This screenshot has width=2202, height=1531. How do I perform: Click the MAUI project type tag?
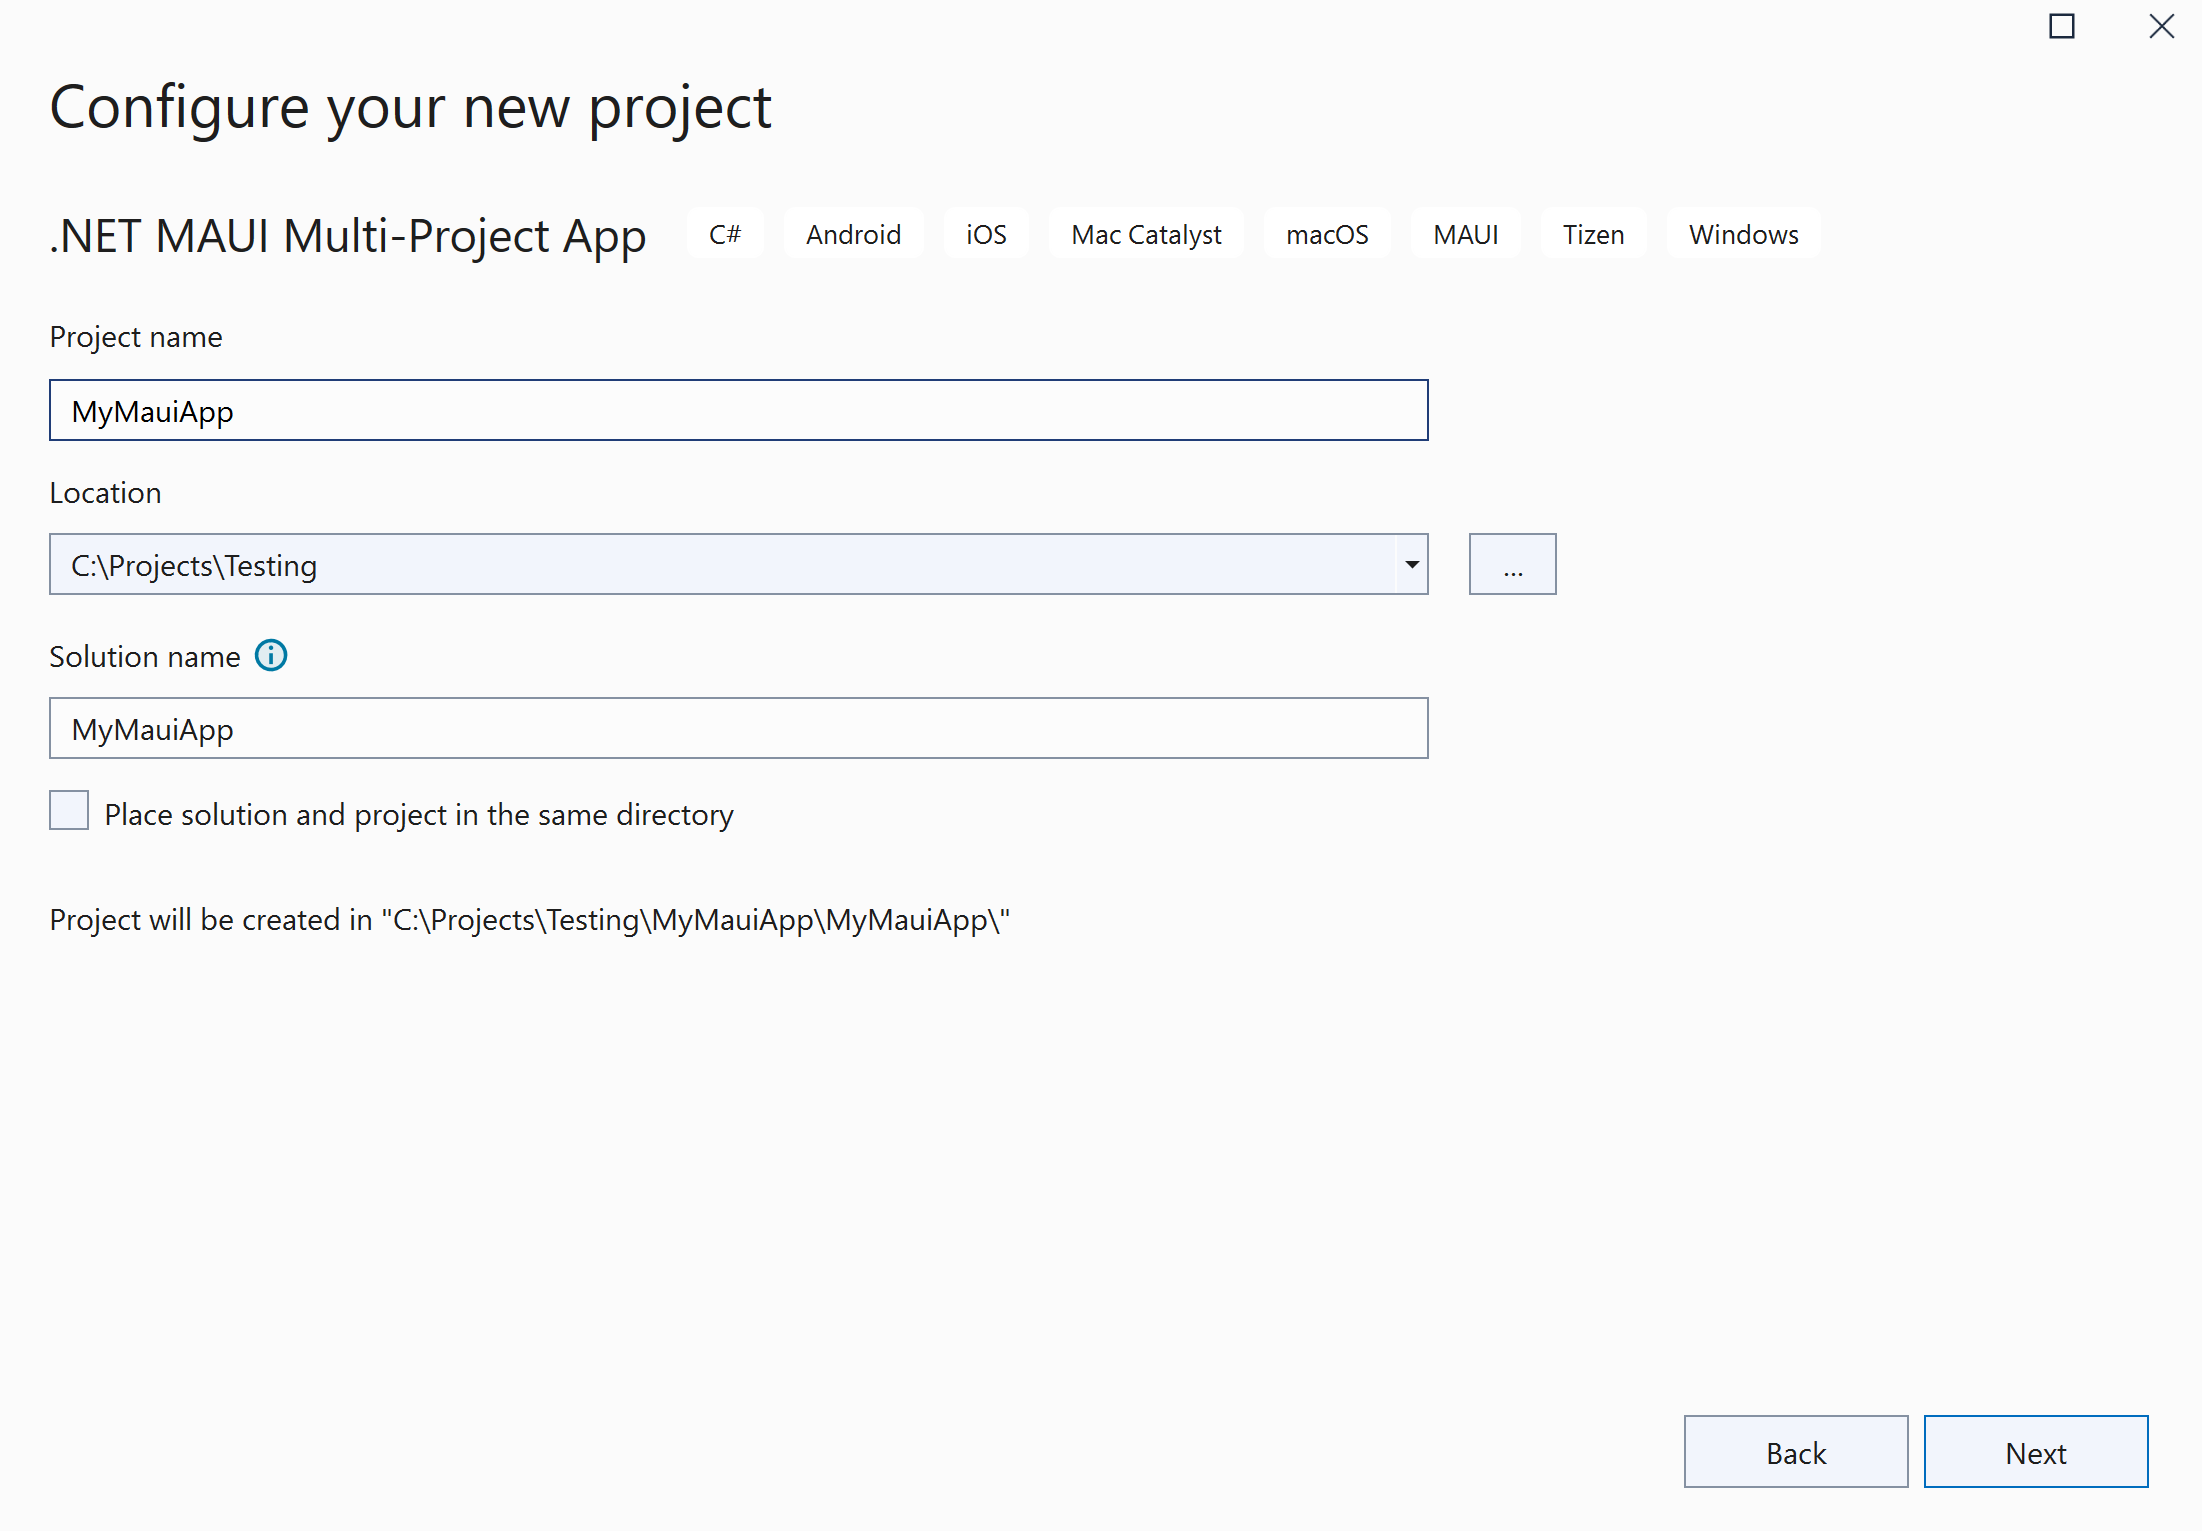tap(1465, 234)
